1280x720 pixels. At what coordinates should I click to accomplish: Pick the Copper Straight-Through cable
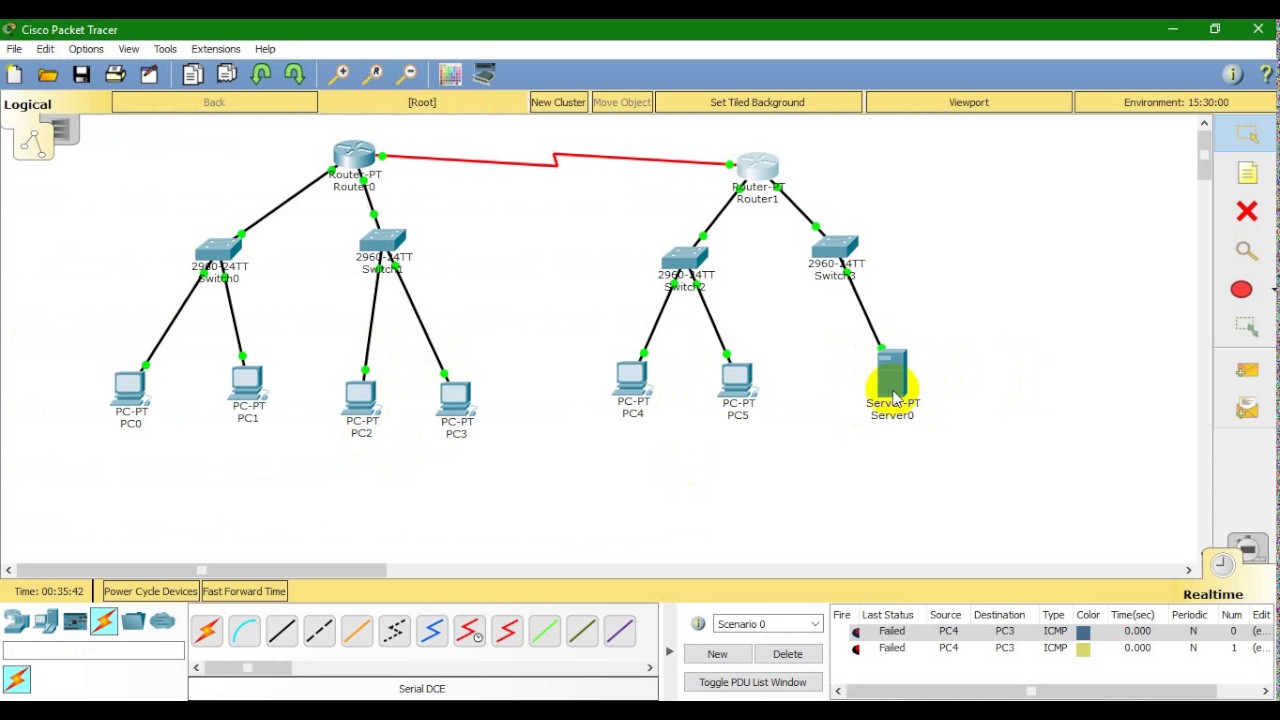tap(282, 631)
